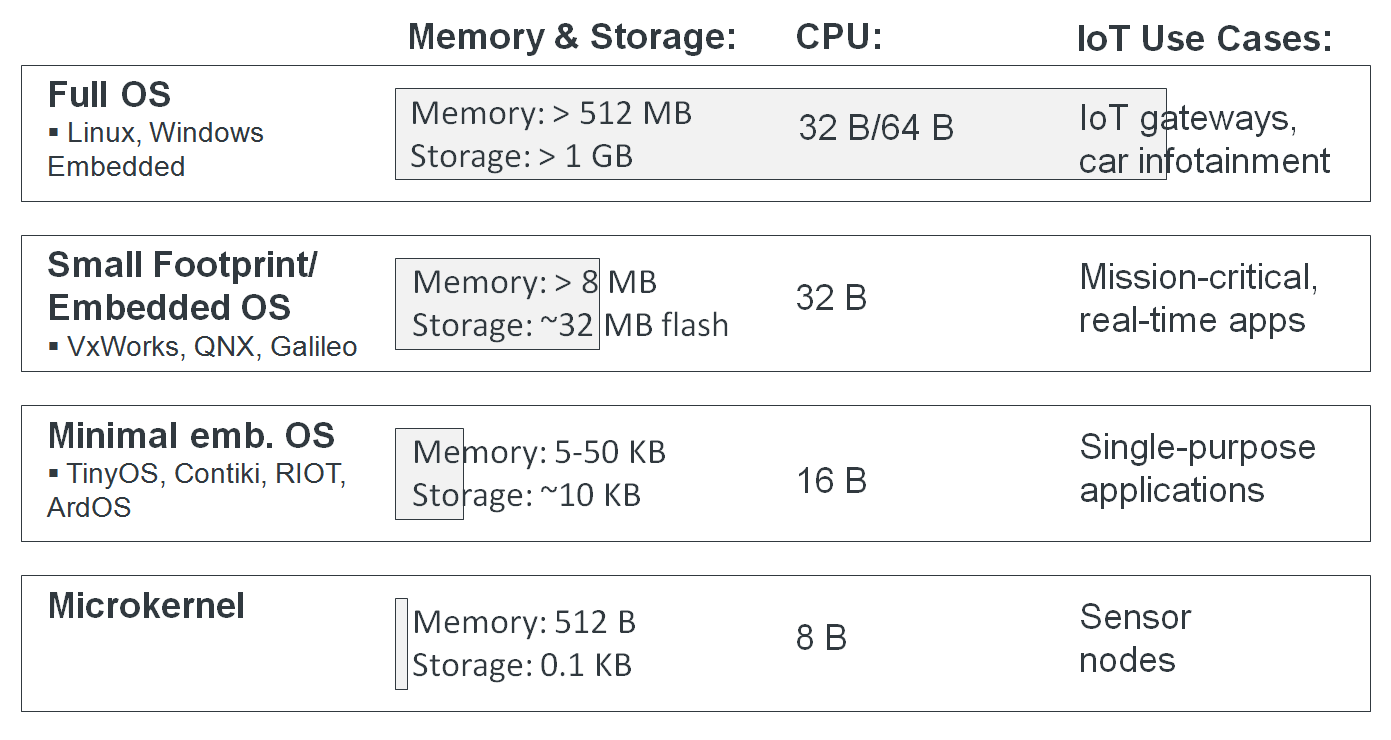Viewport: 1391px width, 740px height.
Task: Select the 16 B CPU value
Action: (x=831, y=481)
